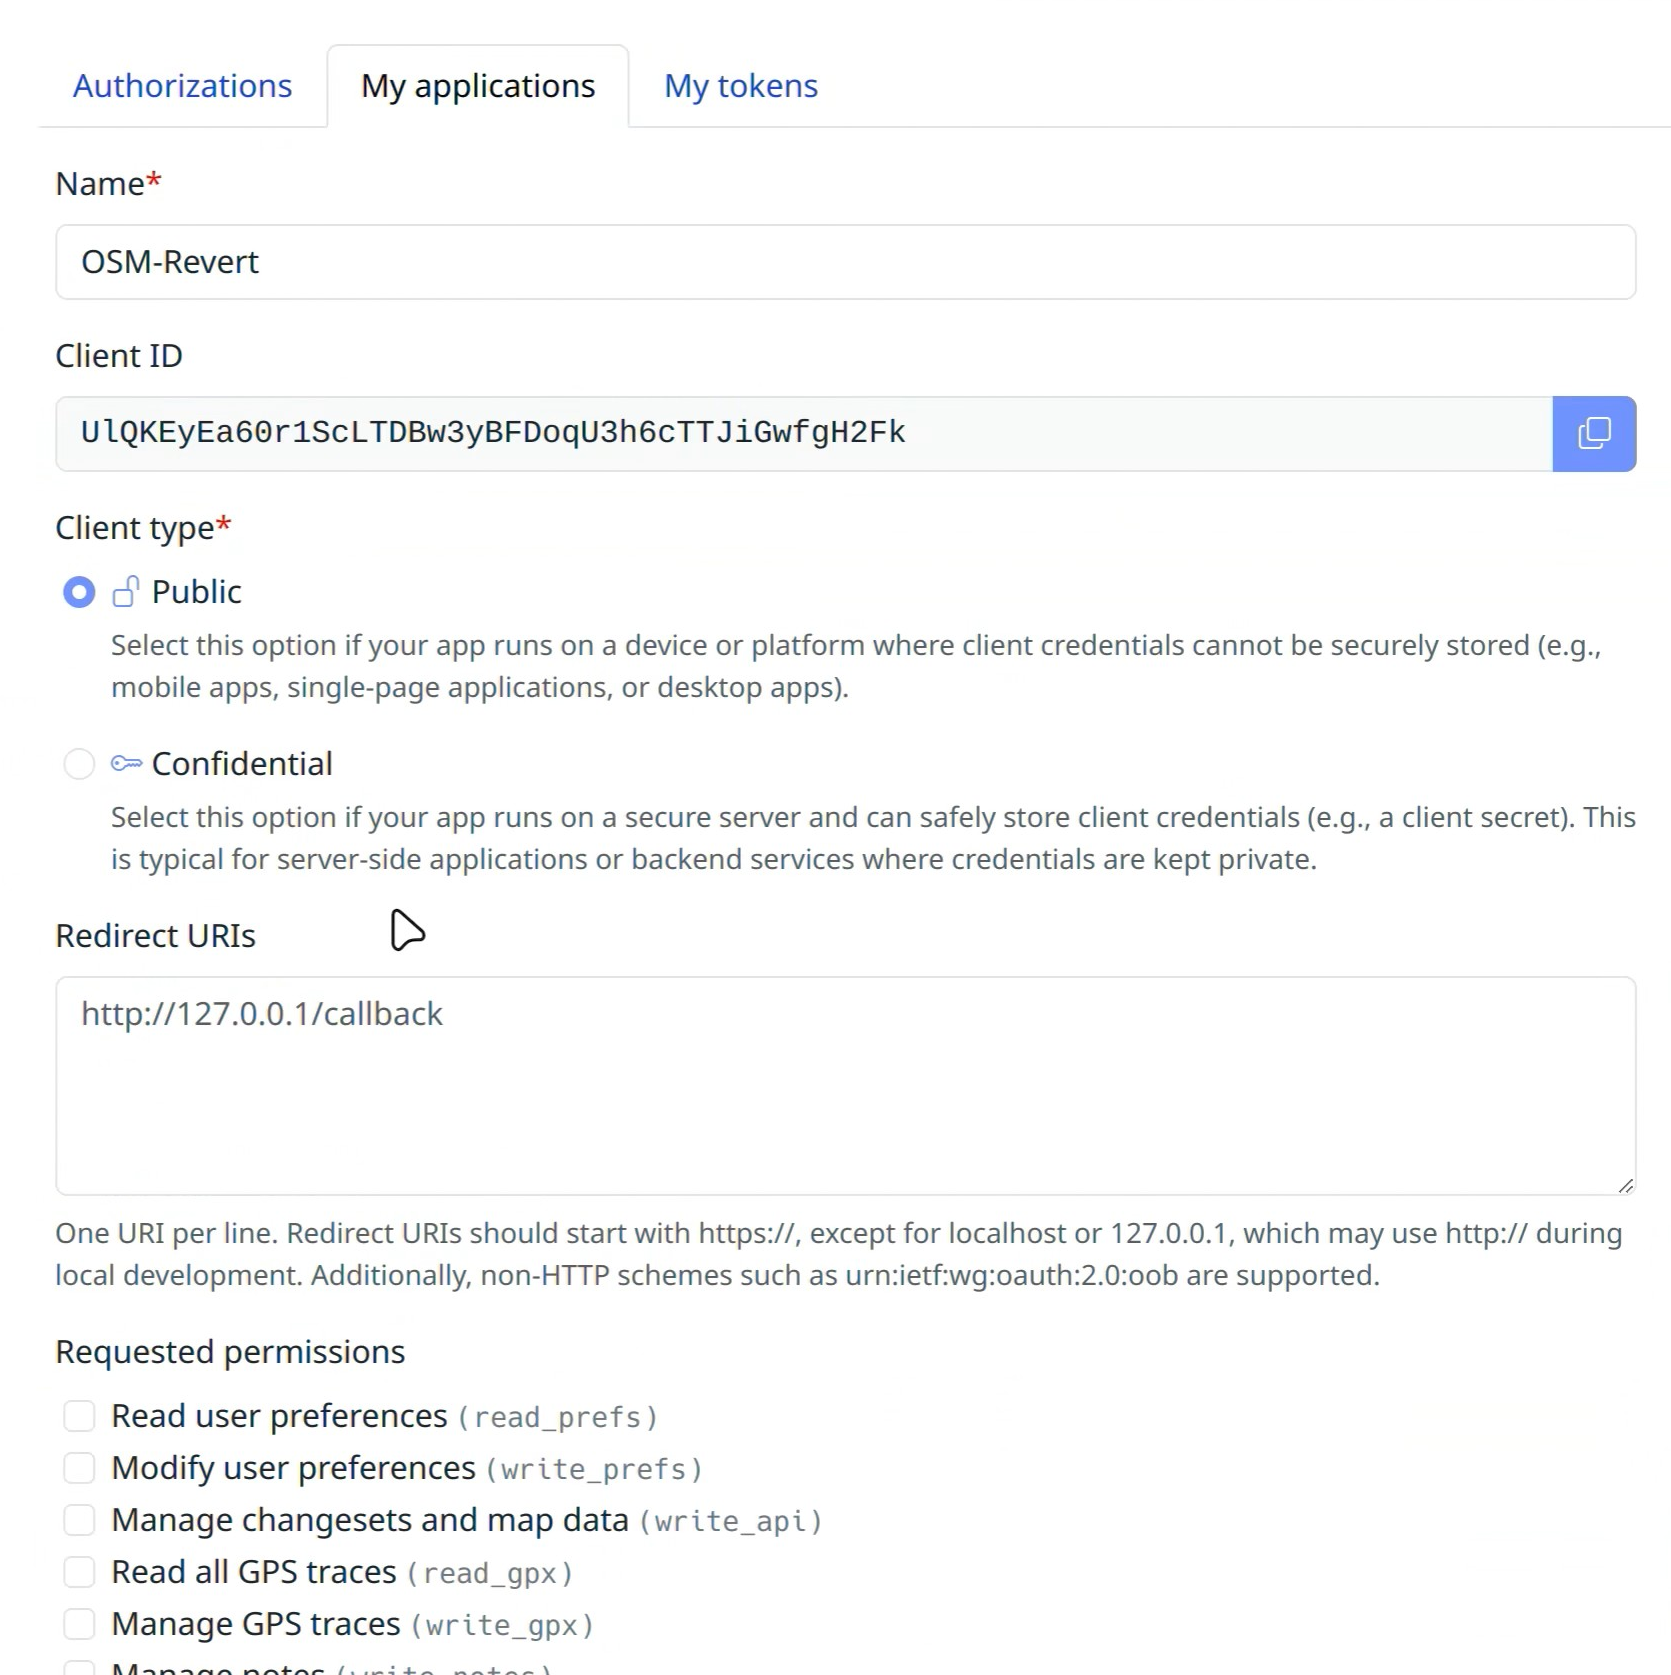This screenshot has width=1671, height=1675.
Task: Copy the Client ID to clipboard
Action: pyautogui.click(x=1593, y=433)
